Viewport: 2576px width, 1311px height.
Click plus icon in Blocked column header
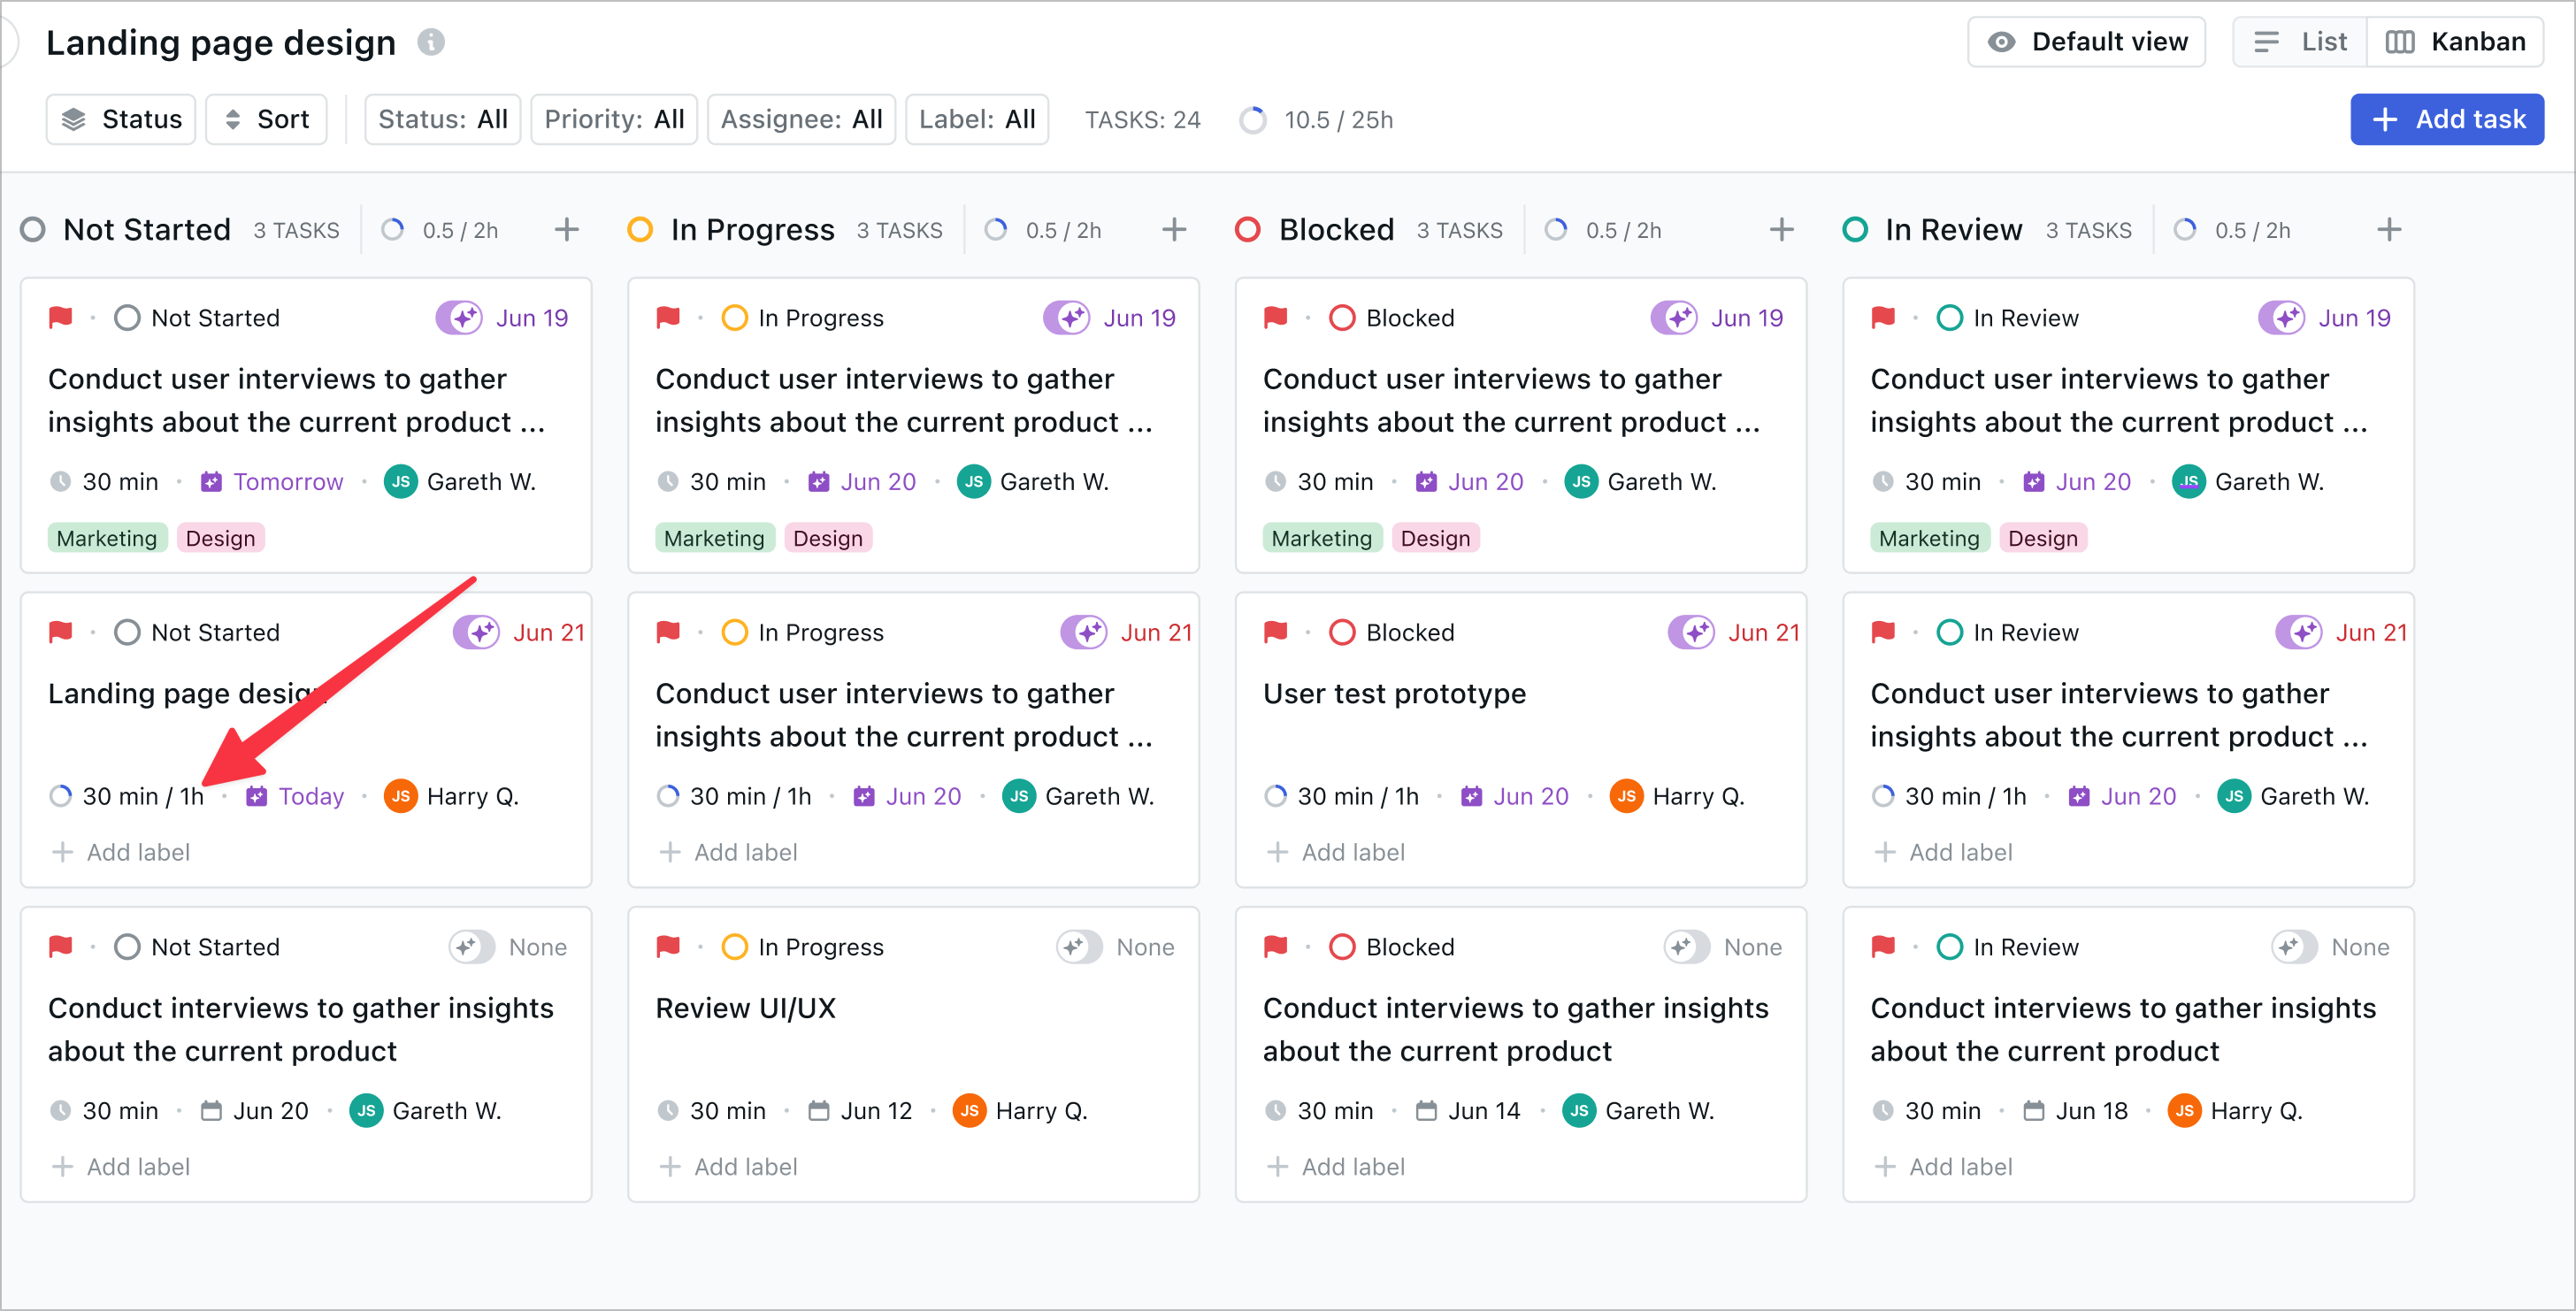click(1781, 230)
